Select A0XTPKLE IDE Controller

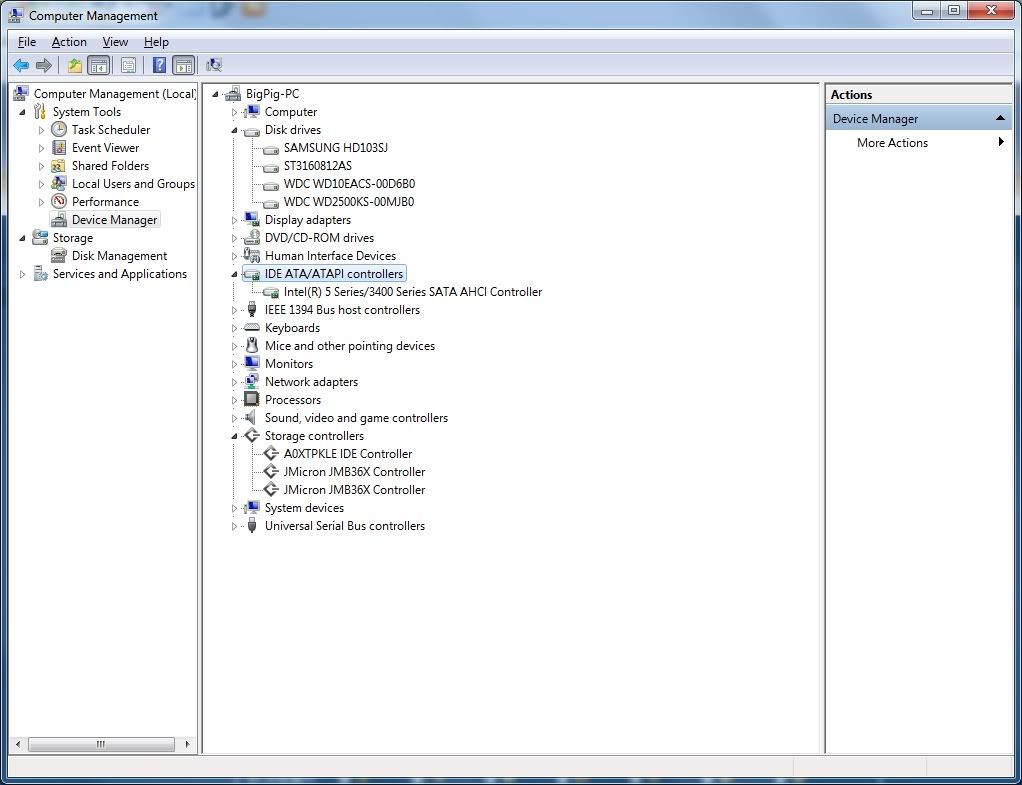coord(347,454)
